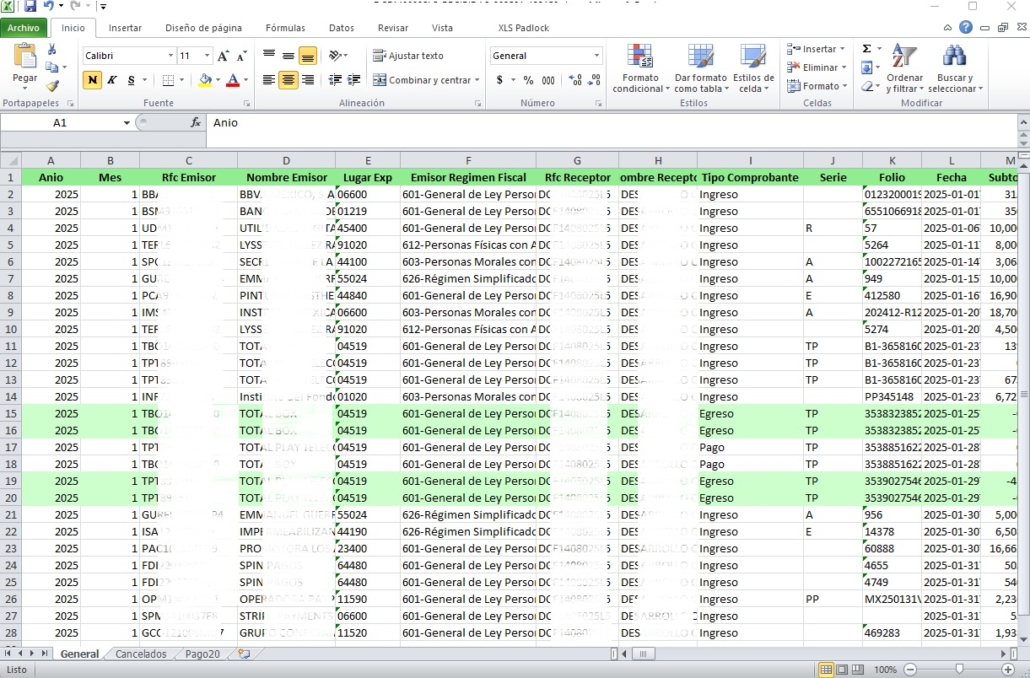Click the zoom slider handle

(959, 669)
